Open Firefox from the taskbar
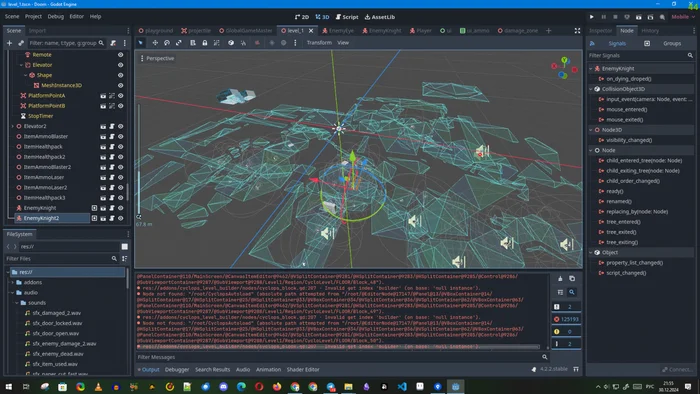The width and height of the screenshot is (700, 394). pyautogui.click(x=277, y=386)
